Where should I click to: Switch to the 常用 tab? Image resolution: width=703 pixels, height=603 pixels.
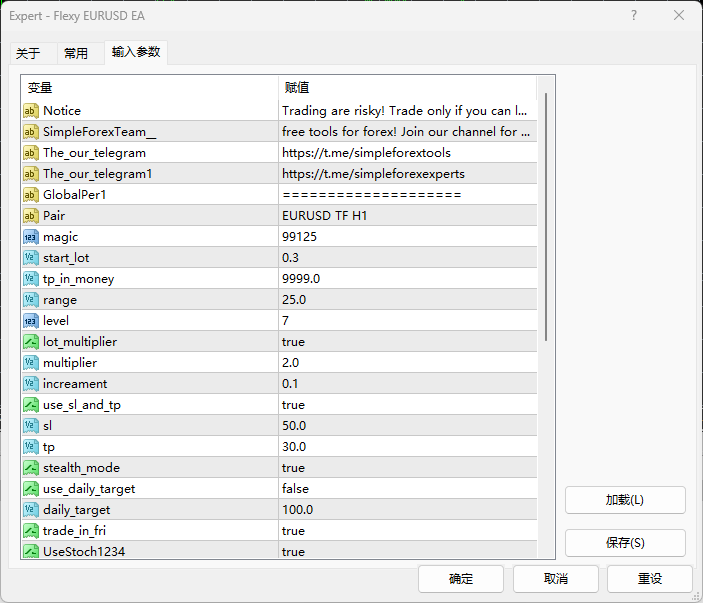coord(76,54)
